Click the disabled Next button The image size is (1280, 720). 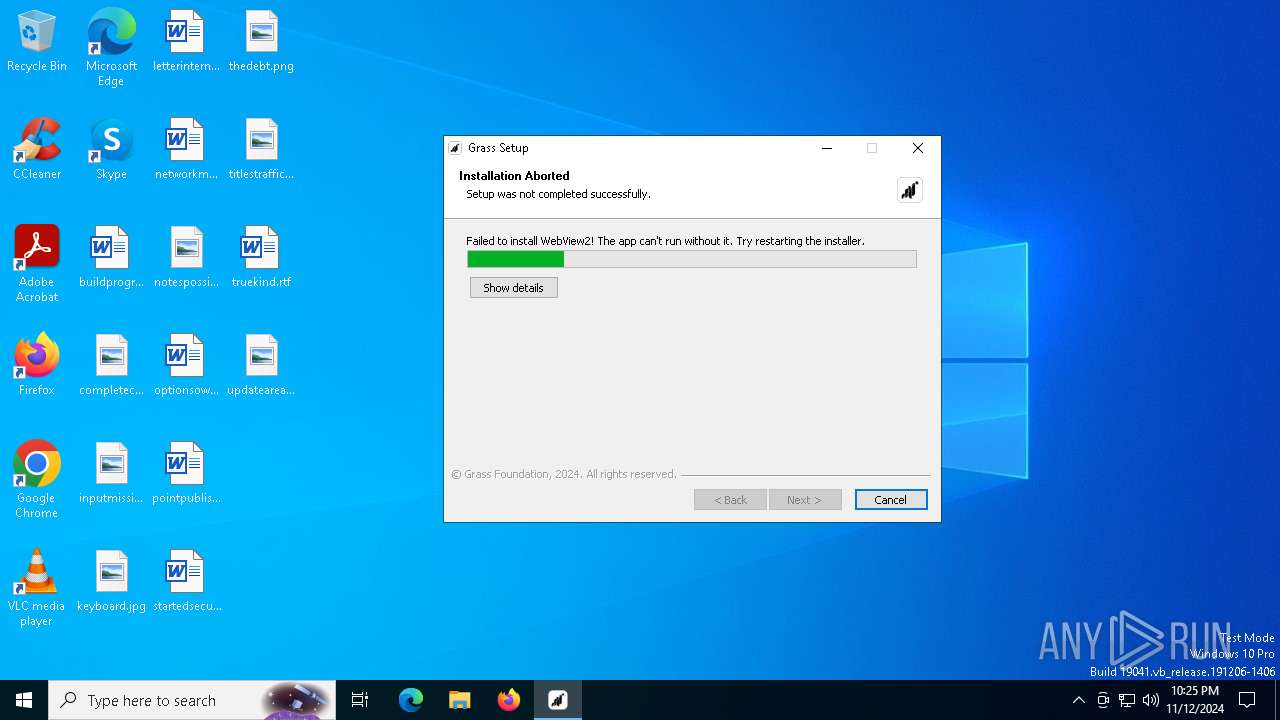pos(804,500)
